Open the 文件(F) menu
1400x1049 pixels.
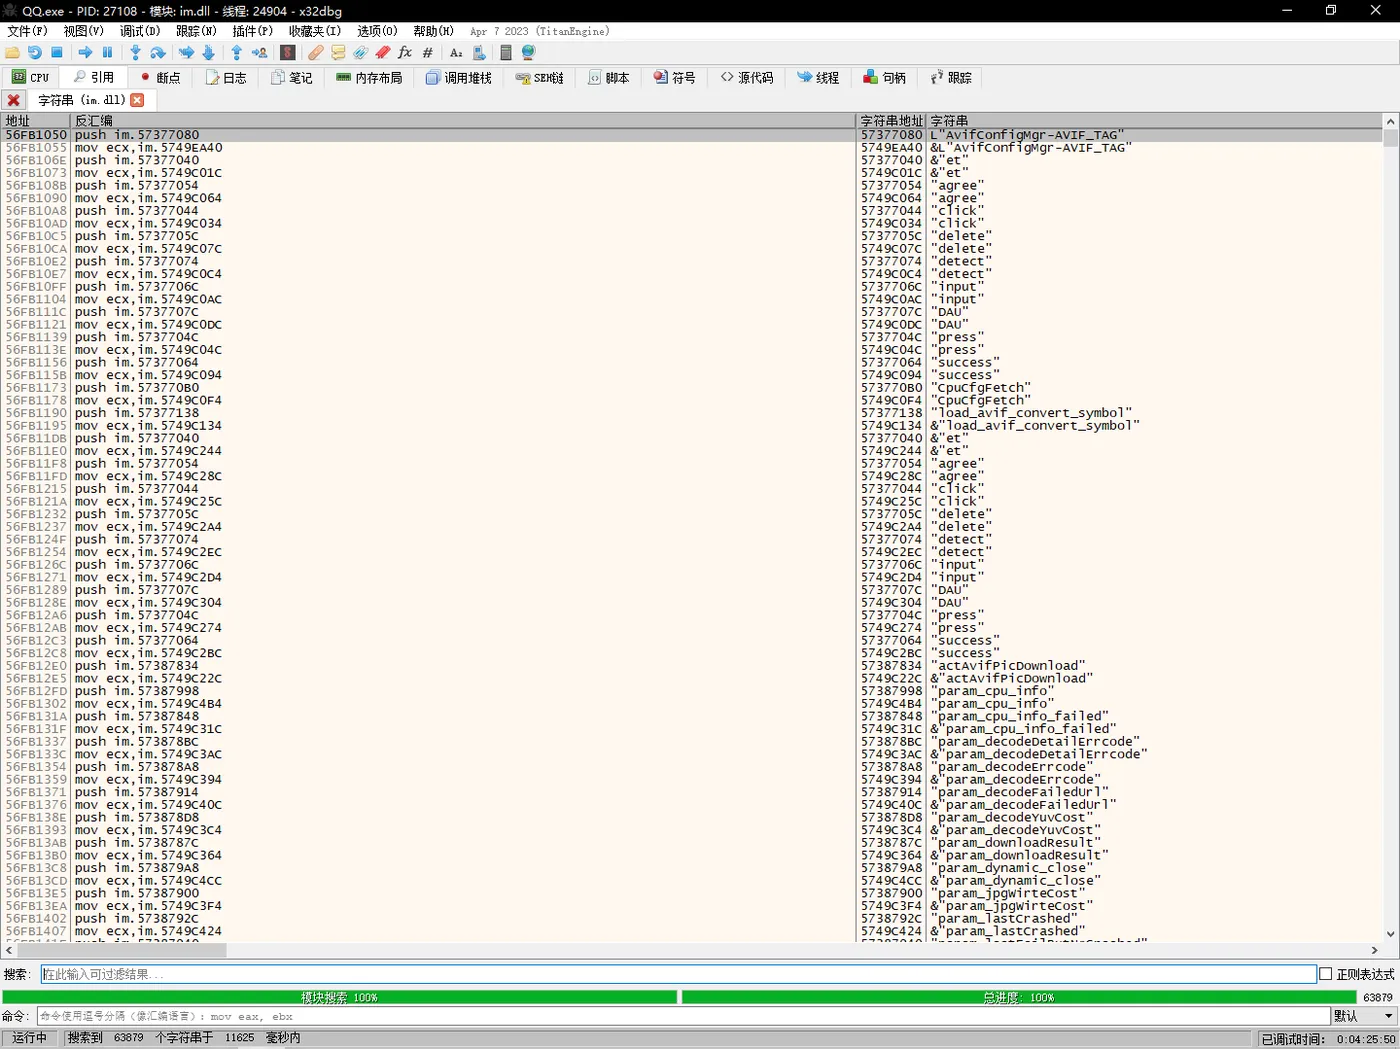click(x=27, y=31)
